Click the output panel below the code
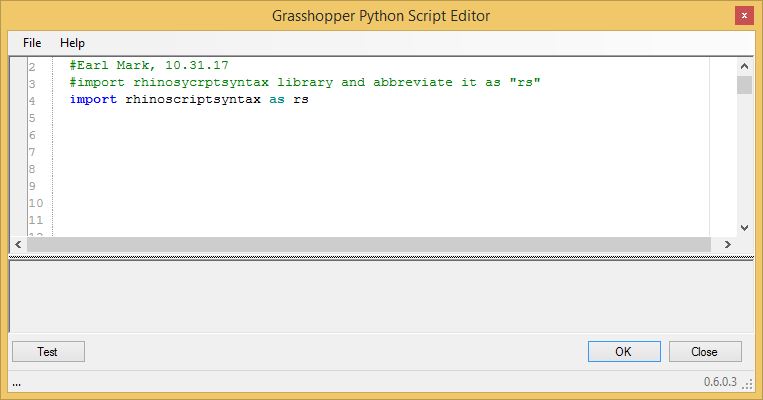 pyautogui.click(x=381, y=297)
